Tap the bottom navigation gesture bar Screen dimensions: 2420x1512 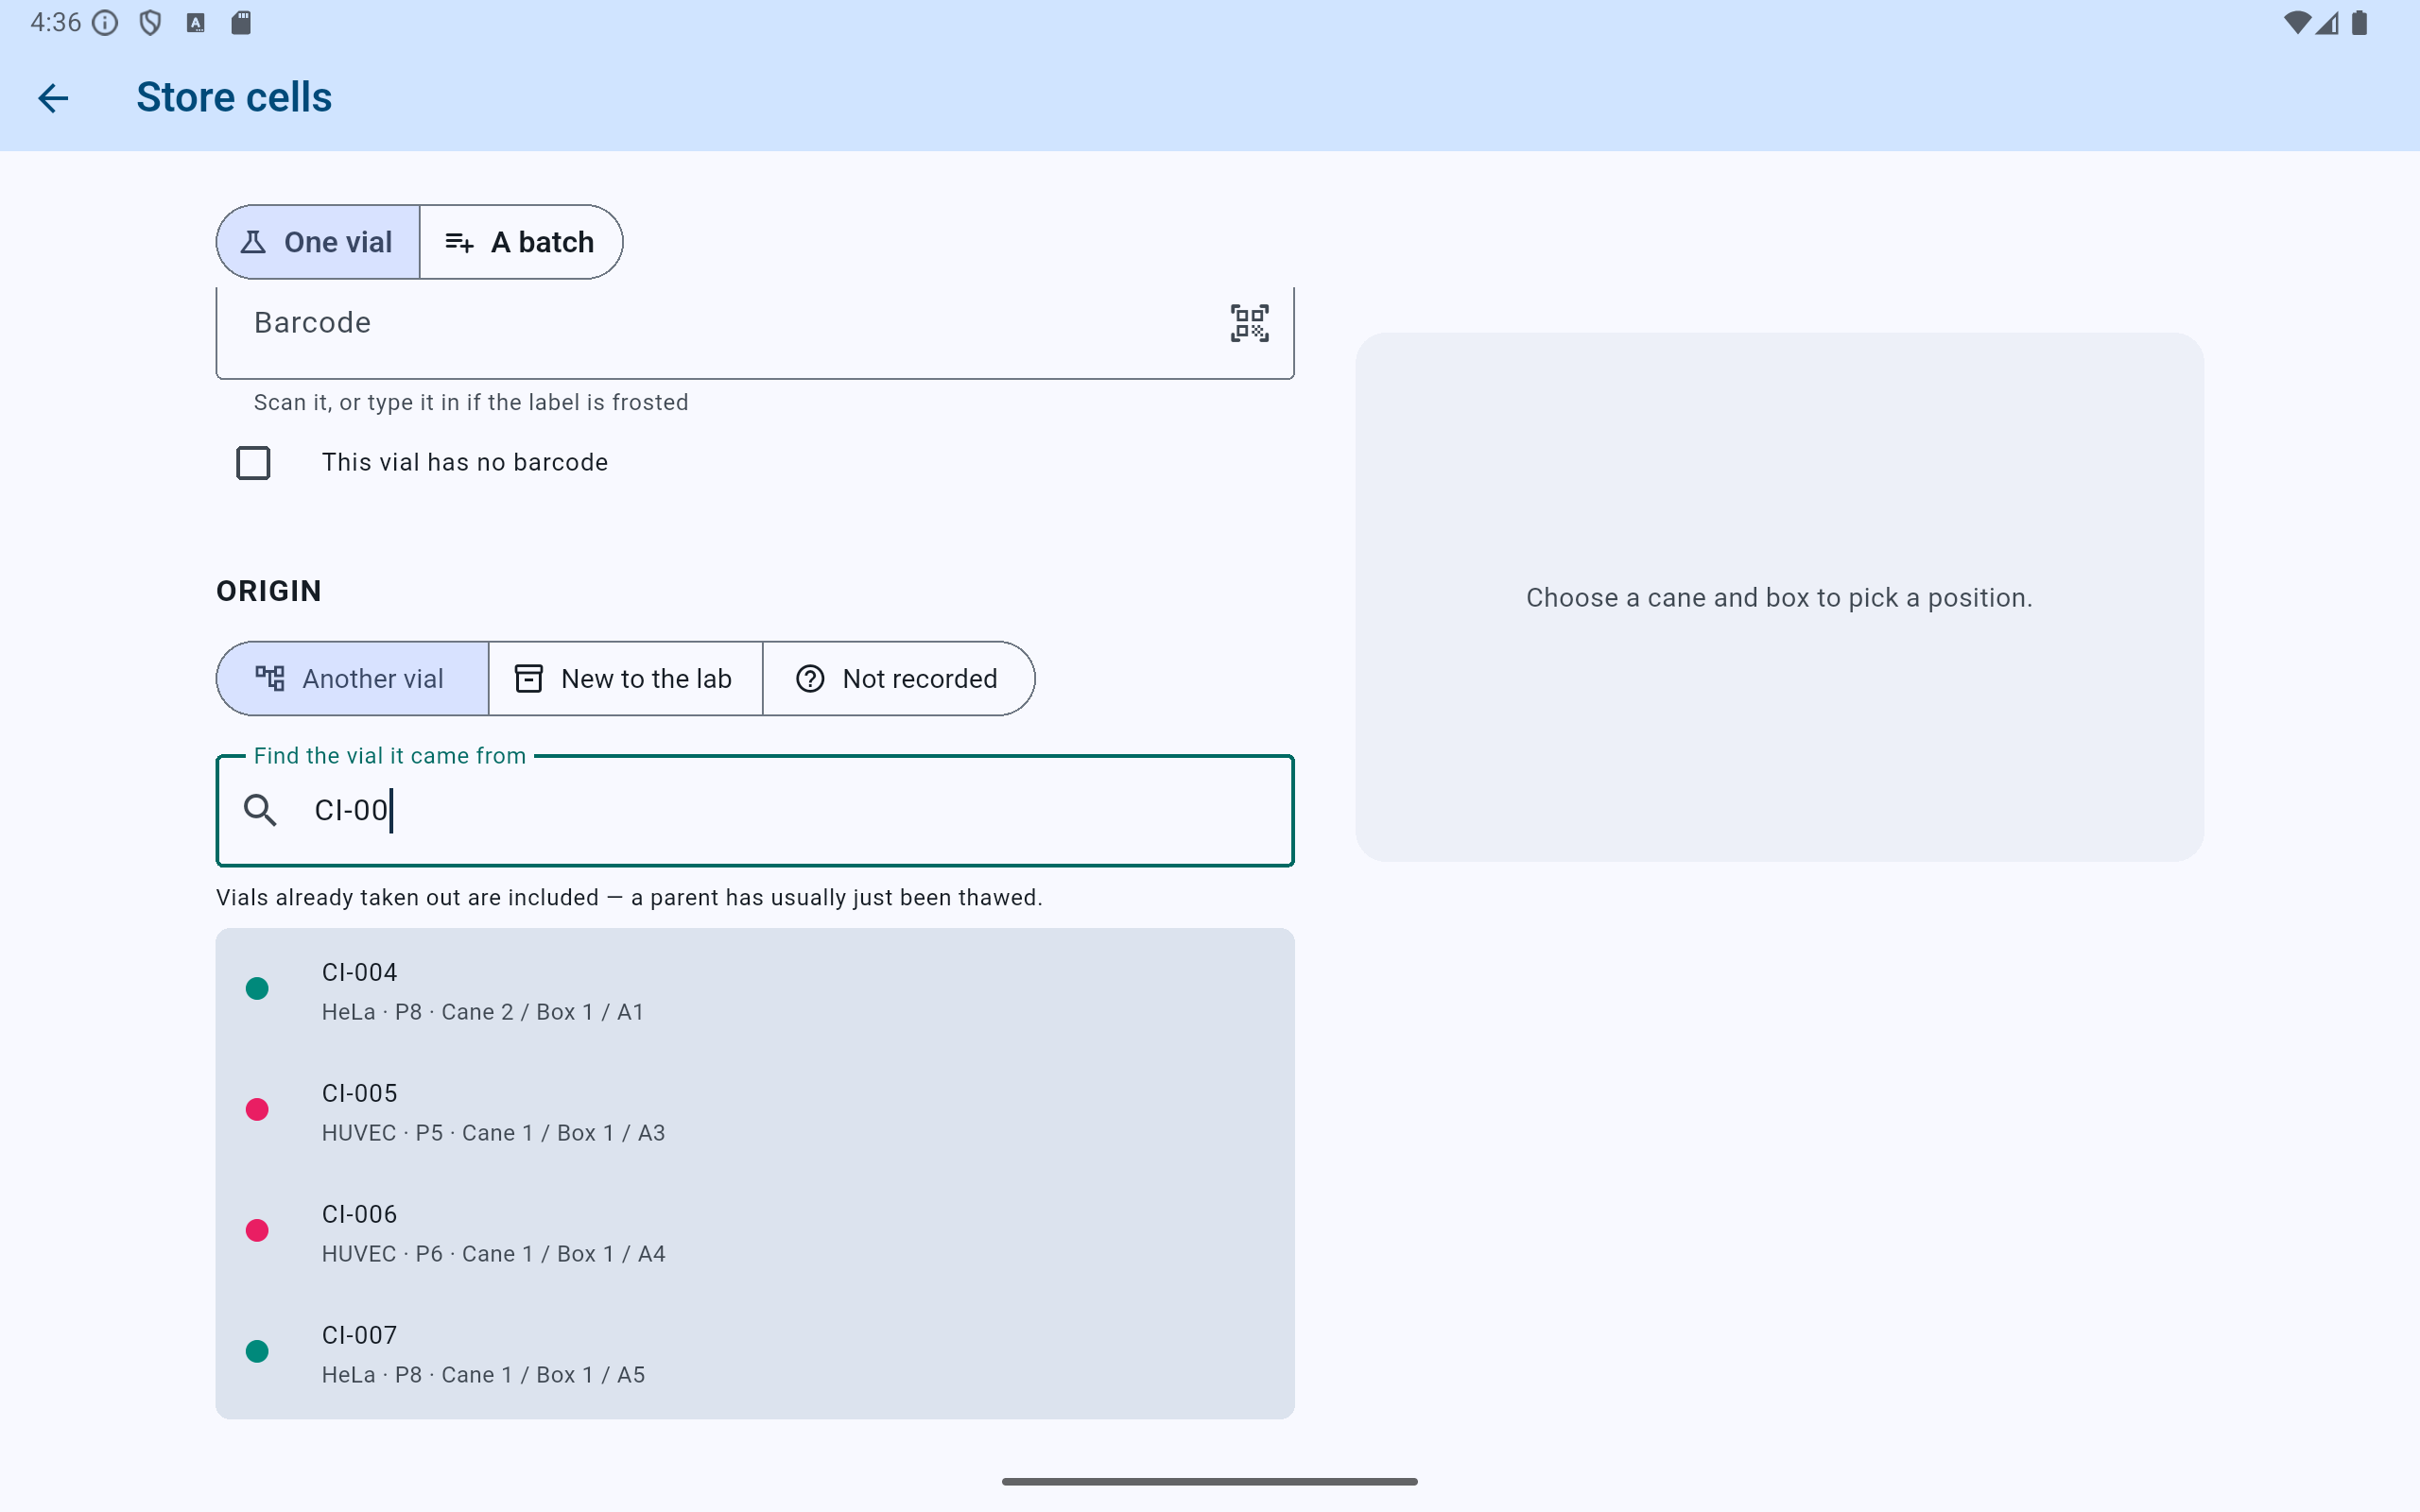1209,1481
